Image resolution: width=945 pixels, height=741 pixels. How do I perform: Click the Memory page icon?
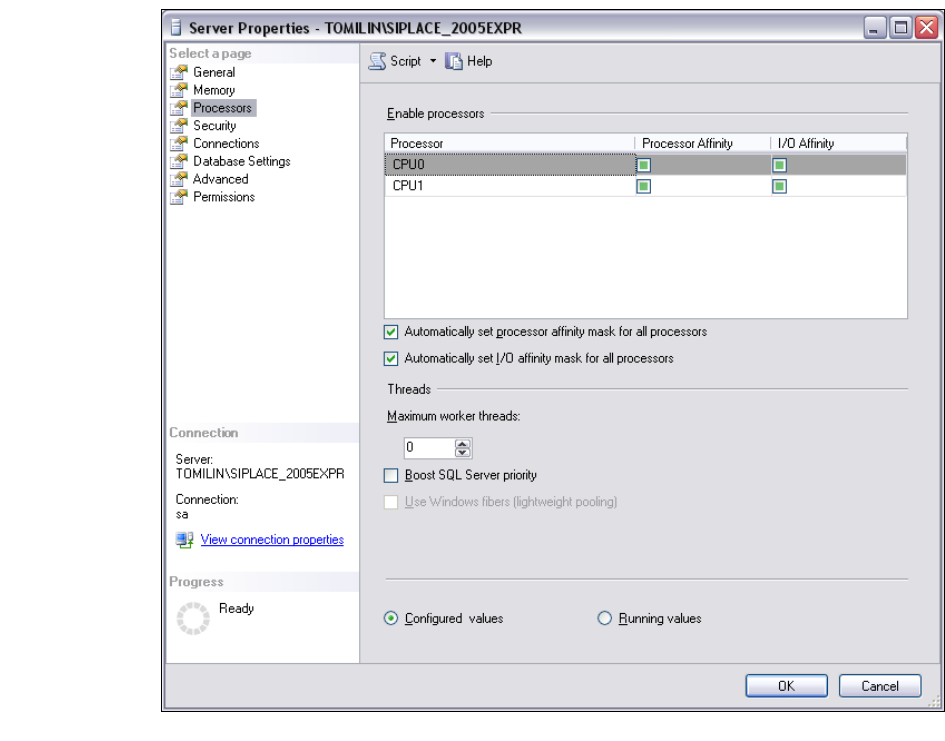[x=178, y=90]
